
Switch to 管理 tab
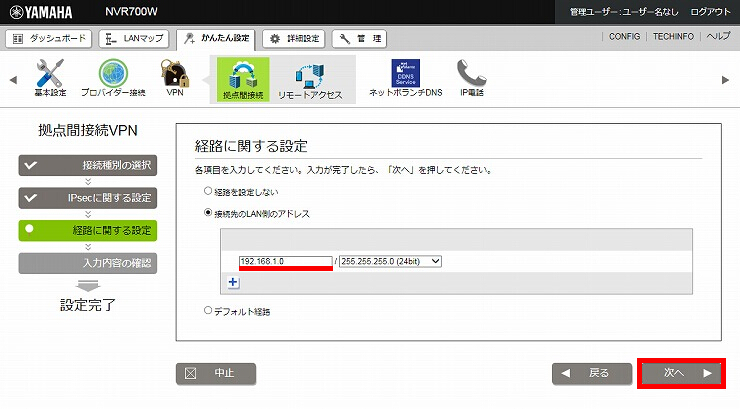(x=359, y=39)
